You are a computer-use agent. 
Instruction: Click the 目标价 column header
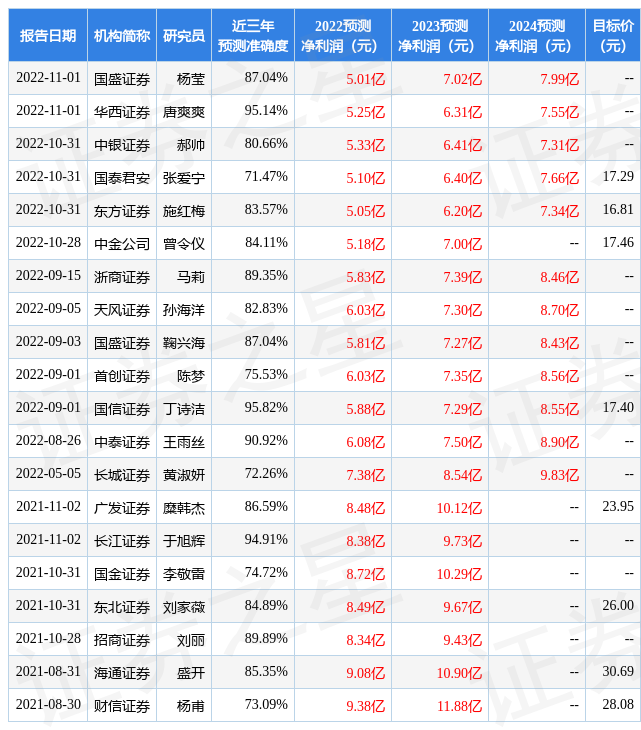coord(613,35)
